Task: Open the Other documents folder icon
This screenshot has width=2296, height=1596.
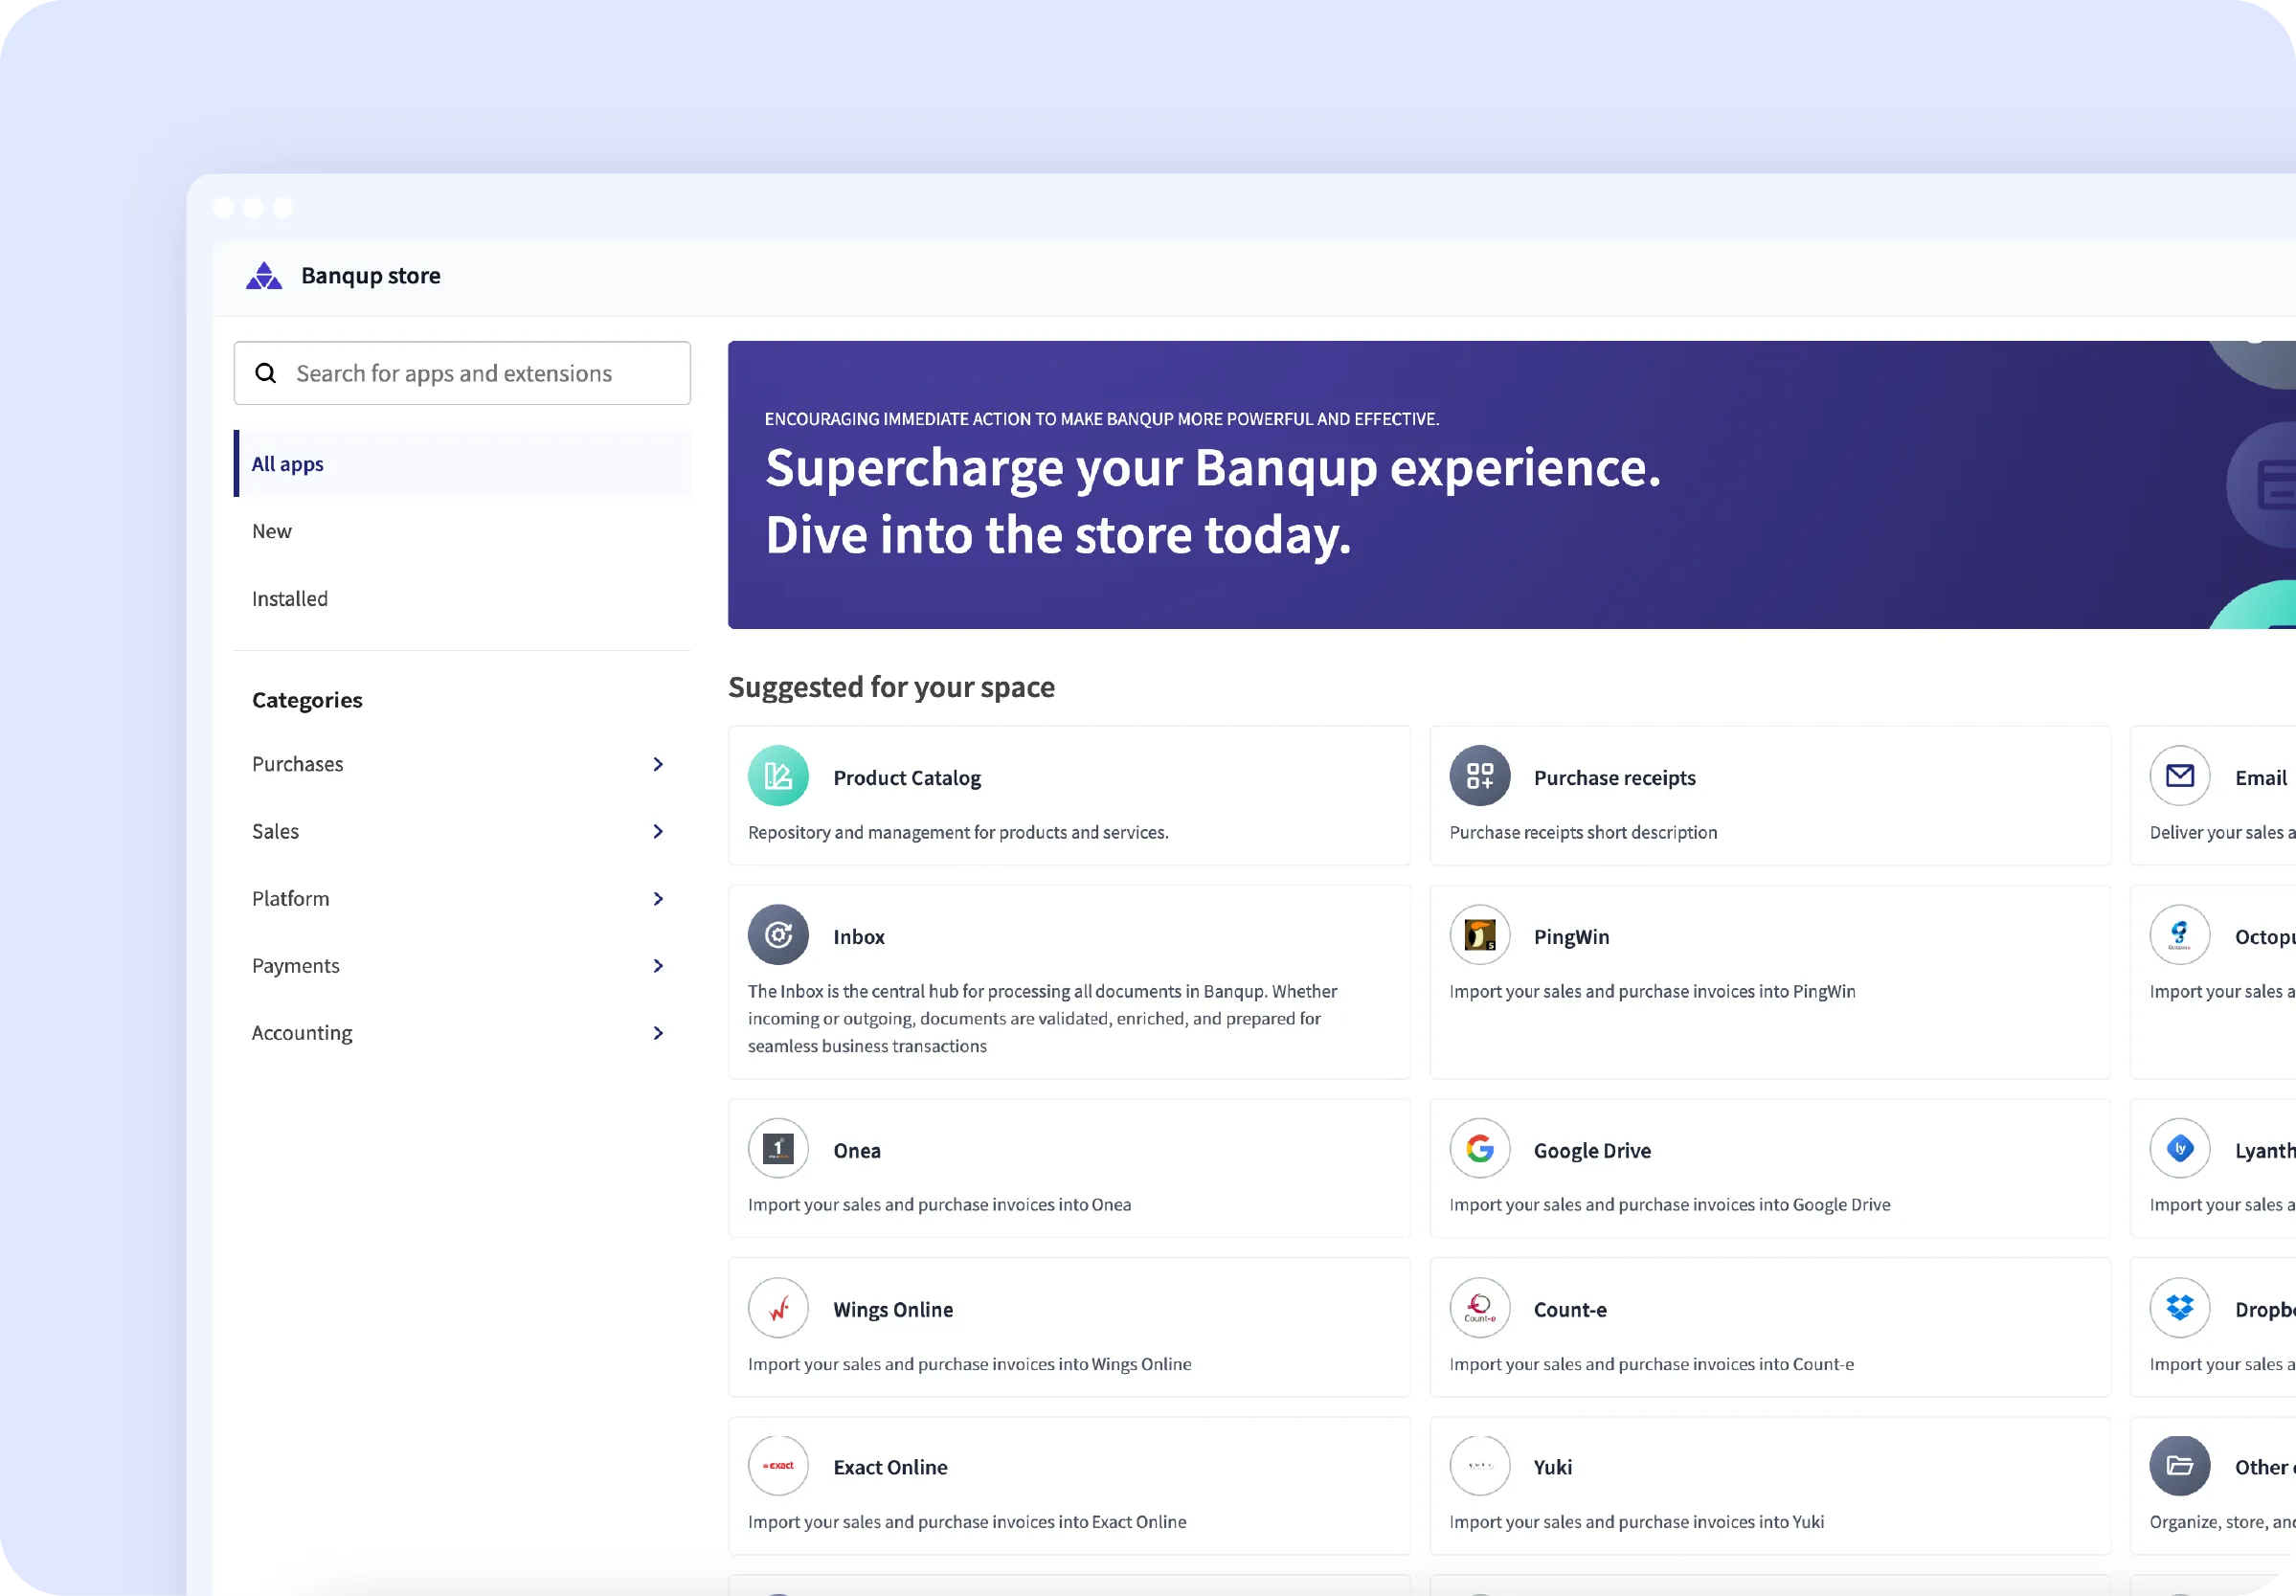Action: click(x=2180, y=1466)
